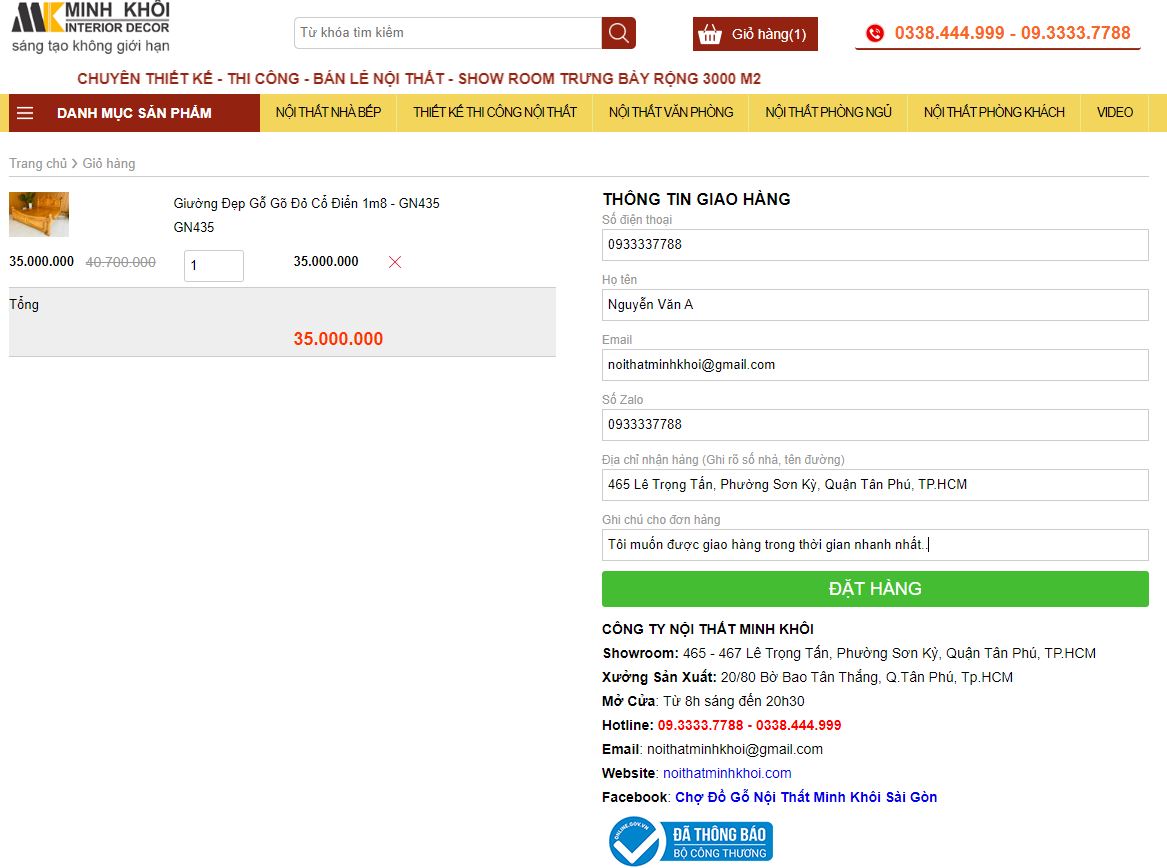Select the Nội Thất Phòng Ngủ menu

[x=828, y=112]
